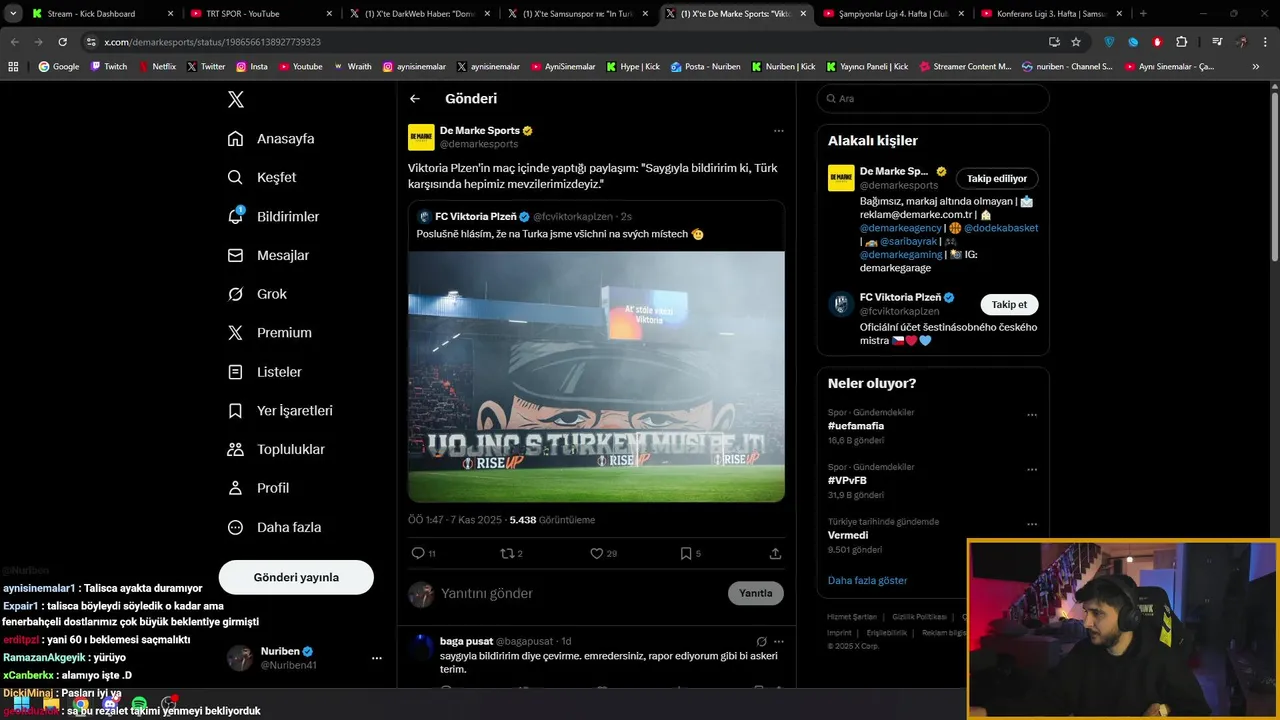1280x720 pixels.
Task: Expand the bookmarks overflow chevron
Action: tap(1256, 67)
